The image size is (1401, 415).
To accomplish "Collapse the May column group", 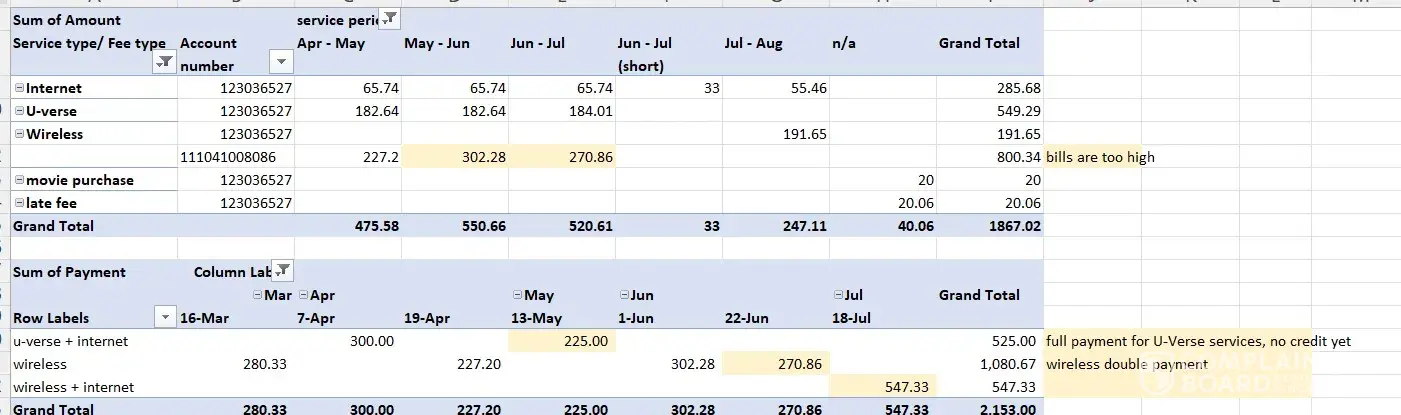I will (516, 295).
